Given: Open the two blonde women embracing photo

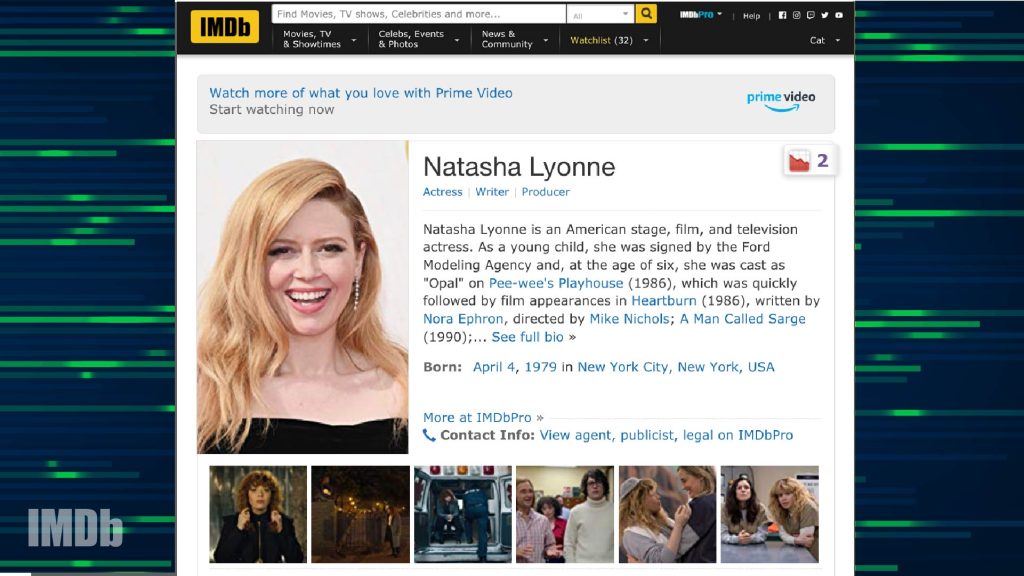Looking at the screenshot, I should (667, 514).
